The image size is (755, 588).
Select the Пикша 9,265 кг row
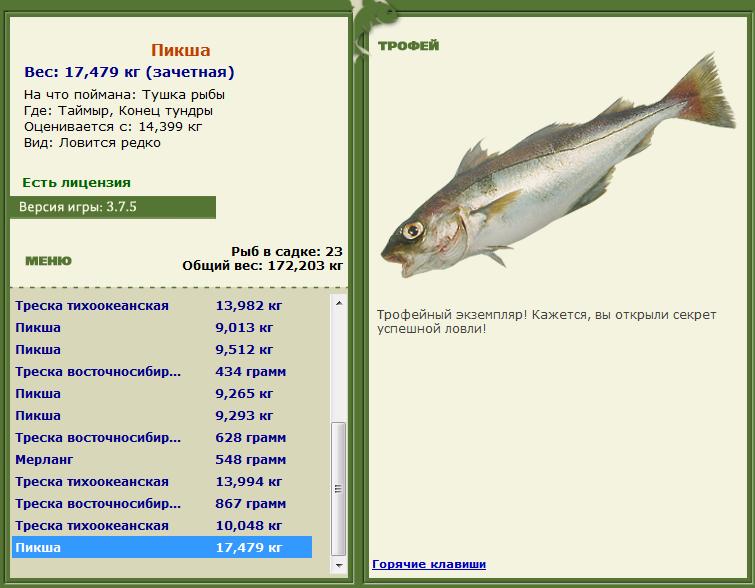click(162, 393)
